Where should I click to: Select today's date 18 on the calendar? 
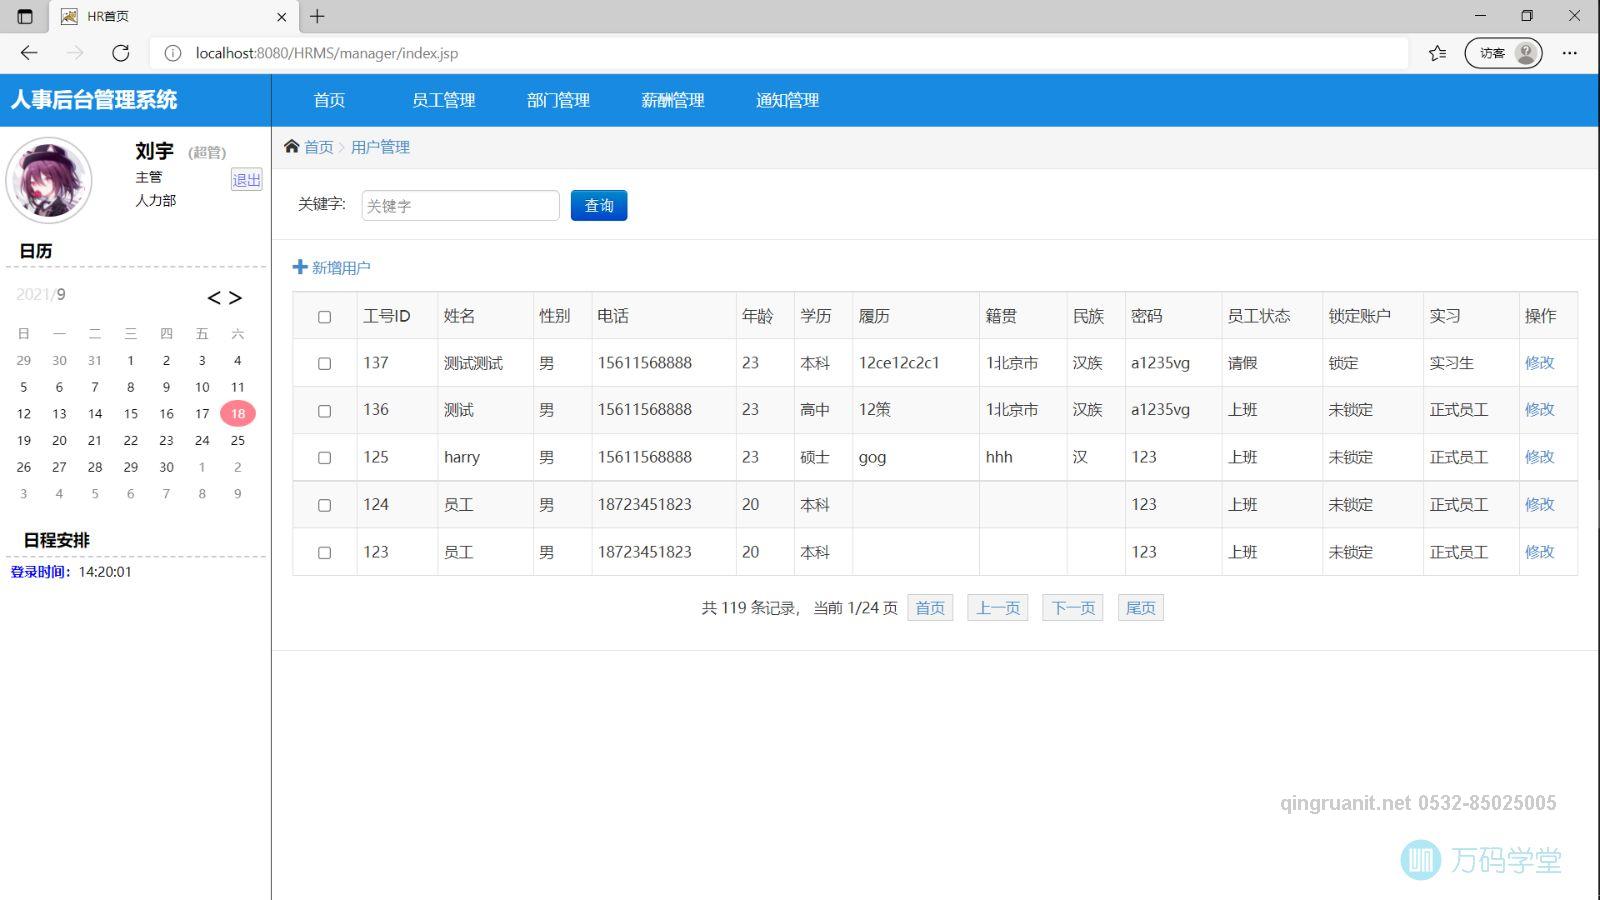pyautogui.click(x=238, y=413)
